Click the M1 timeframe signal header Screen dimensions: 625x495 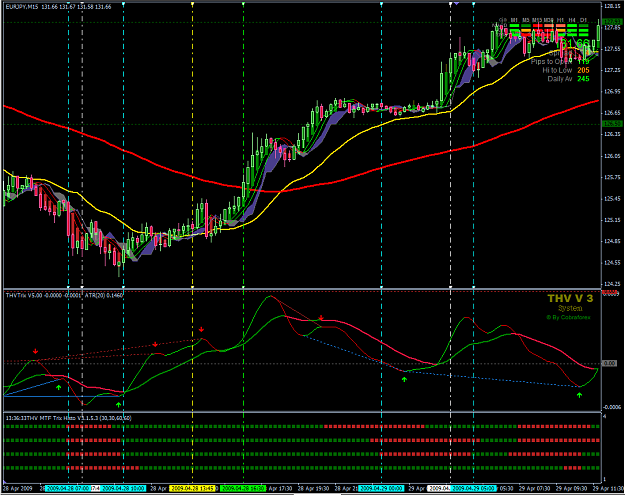coord(515,20)
